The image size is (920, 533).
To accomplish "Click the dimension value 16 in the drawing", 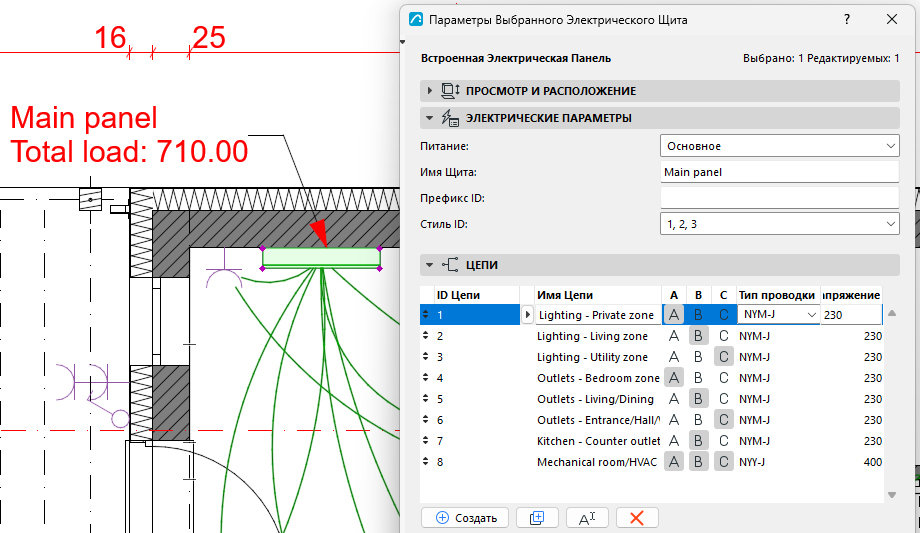I will [x=110, y=38].
